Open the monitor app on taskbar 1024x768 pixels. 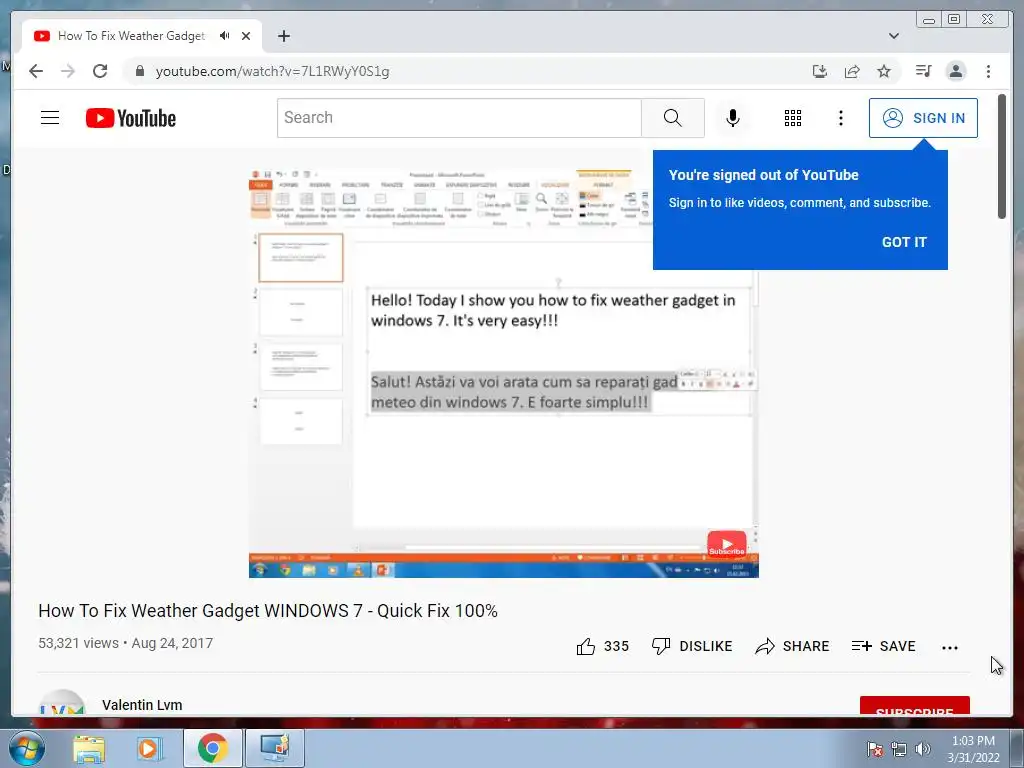pyautogui.click(x=274, y=748)
